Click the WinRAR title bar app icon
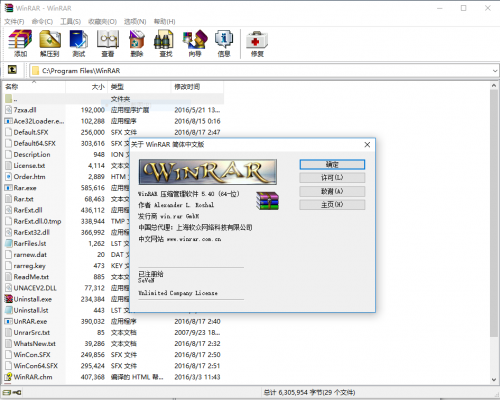Screen dimensions: 500x400 pyautogui.click(x=8, y=8)
